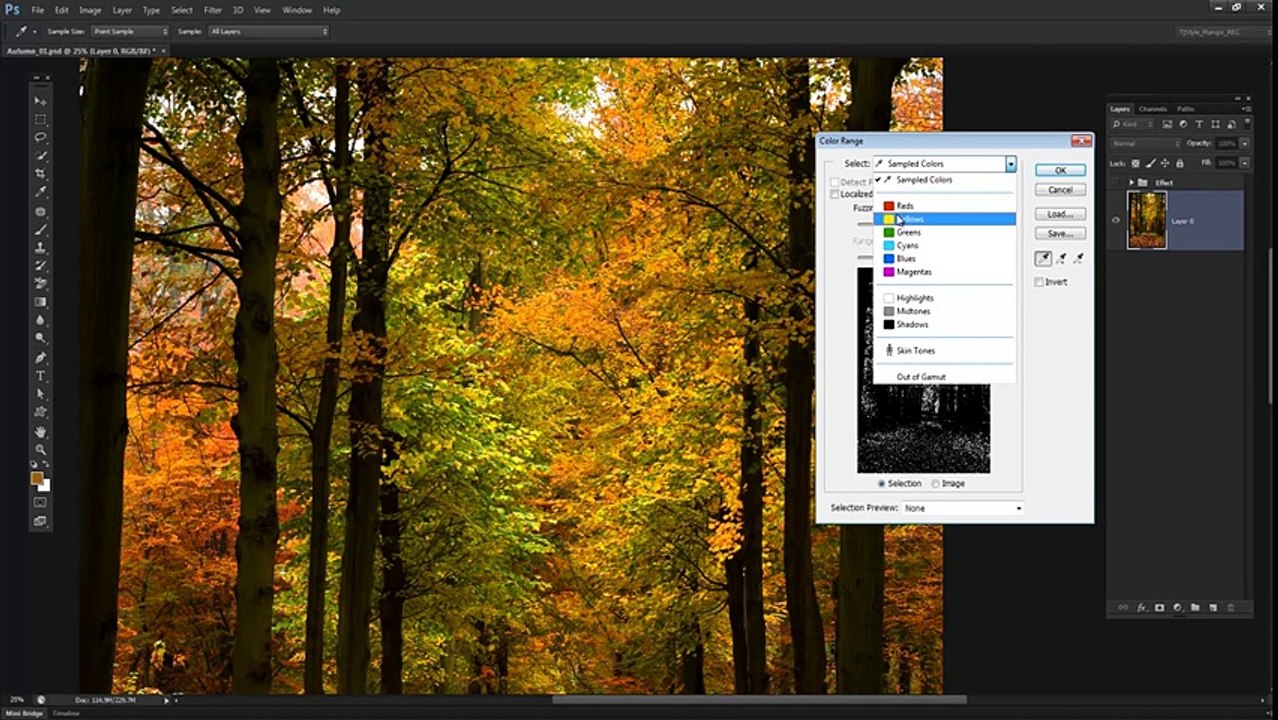Click Create new layer icon

(x=1213, y=607)
